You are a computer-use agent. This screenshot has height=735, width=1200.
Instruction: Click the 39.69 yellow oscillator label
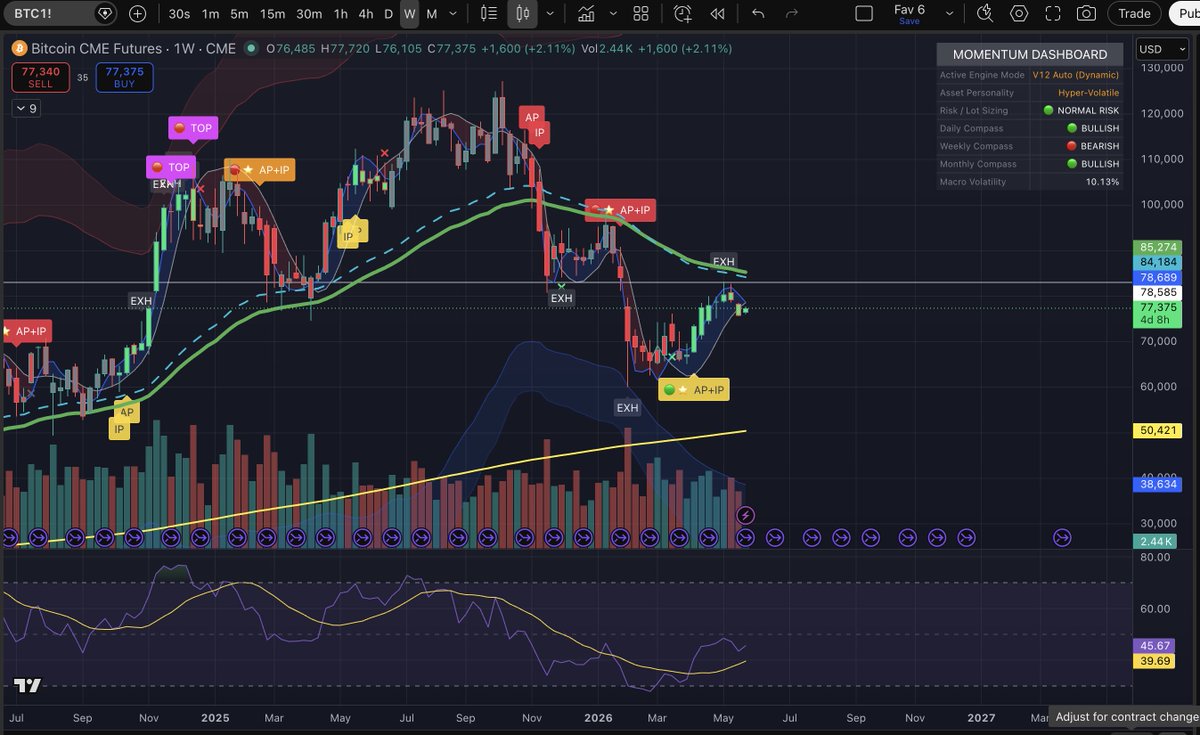[1155, 661]
